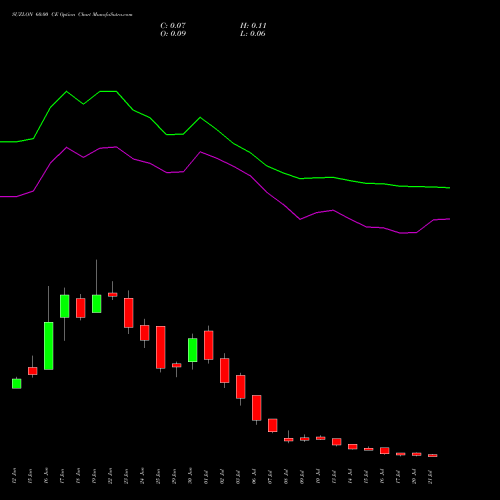
Task: Select the close value C: 0.07
Action: click(x=173, y=26)
